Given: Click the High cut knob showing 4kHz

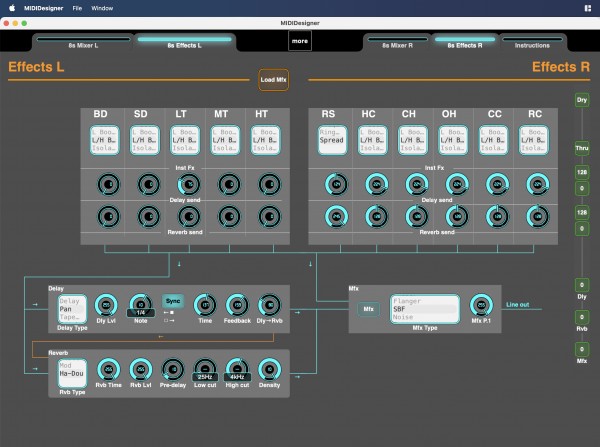Looking at the screenshot, I should tap(237, 370).
